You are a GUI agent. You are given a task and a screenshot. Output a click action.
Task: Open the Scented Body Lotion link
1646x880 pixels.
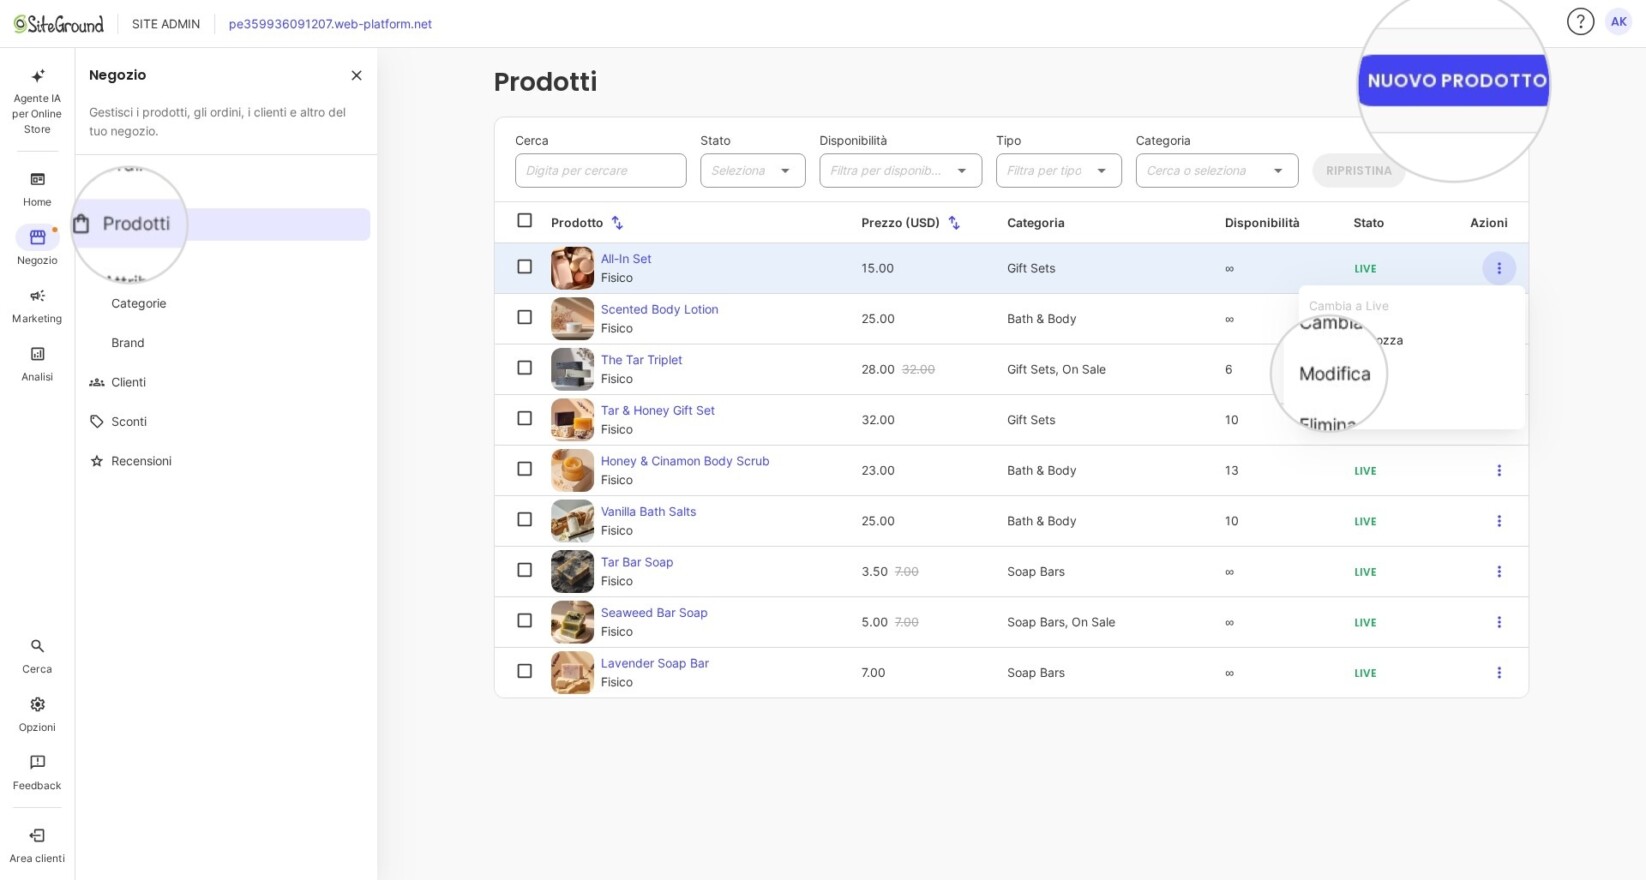click(x=659, y=310)
